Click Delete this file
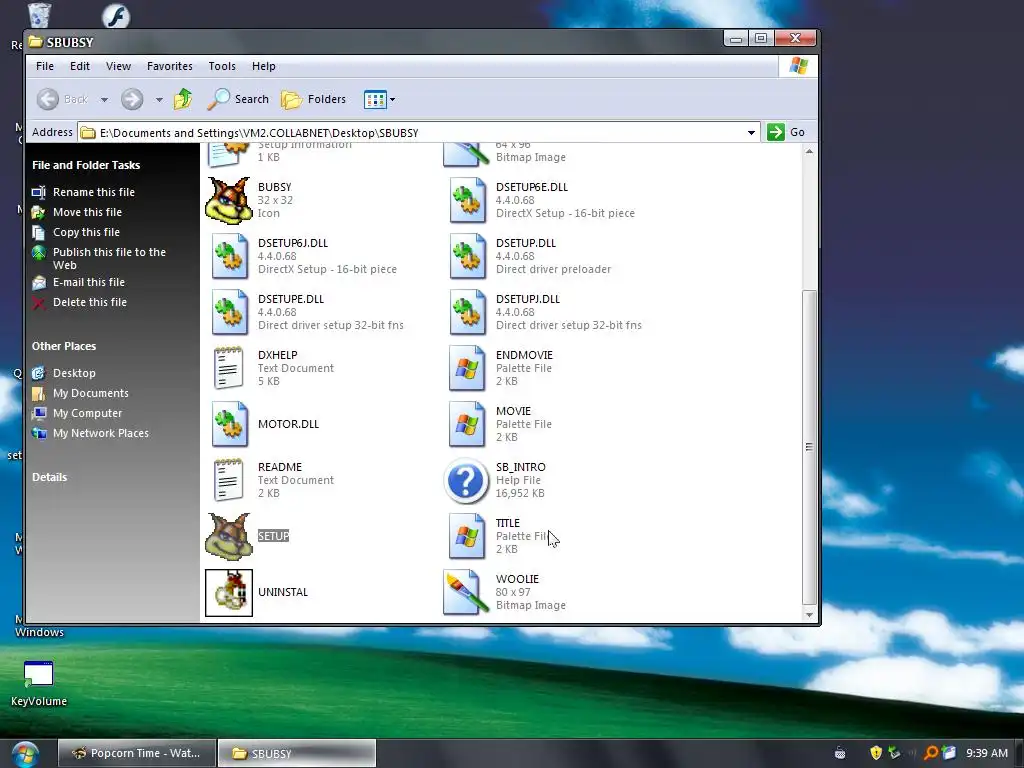This screenshot has width=1024, height=768. 89,302
